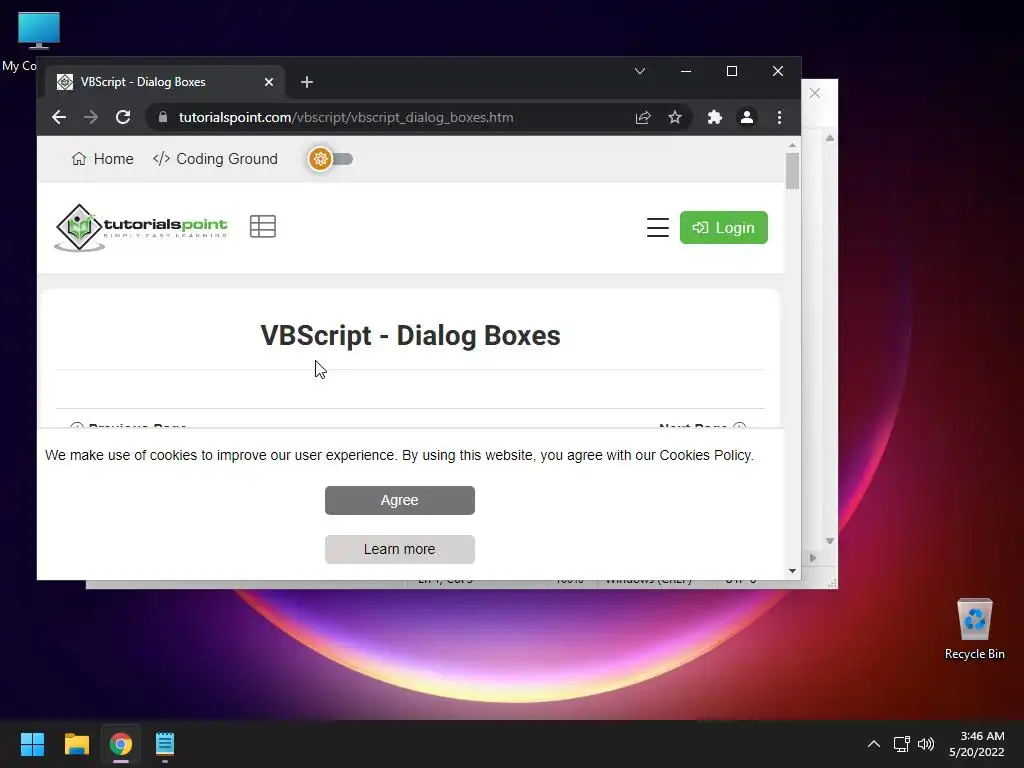
Task: Minimize the Chrome window
Action: click(x=686, y=71)
